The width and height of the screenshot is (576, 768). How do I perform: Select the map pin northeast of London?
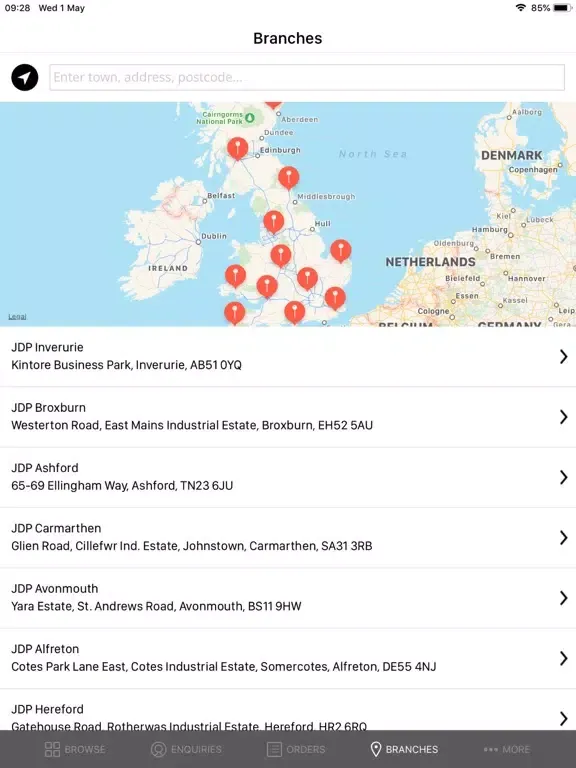point(335,298)
